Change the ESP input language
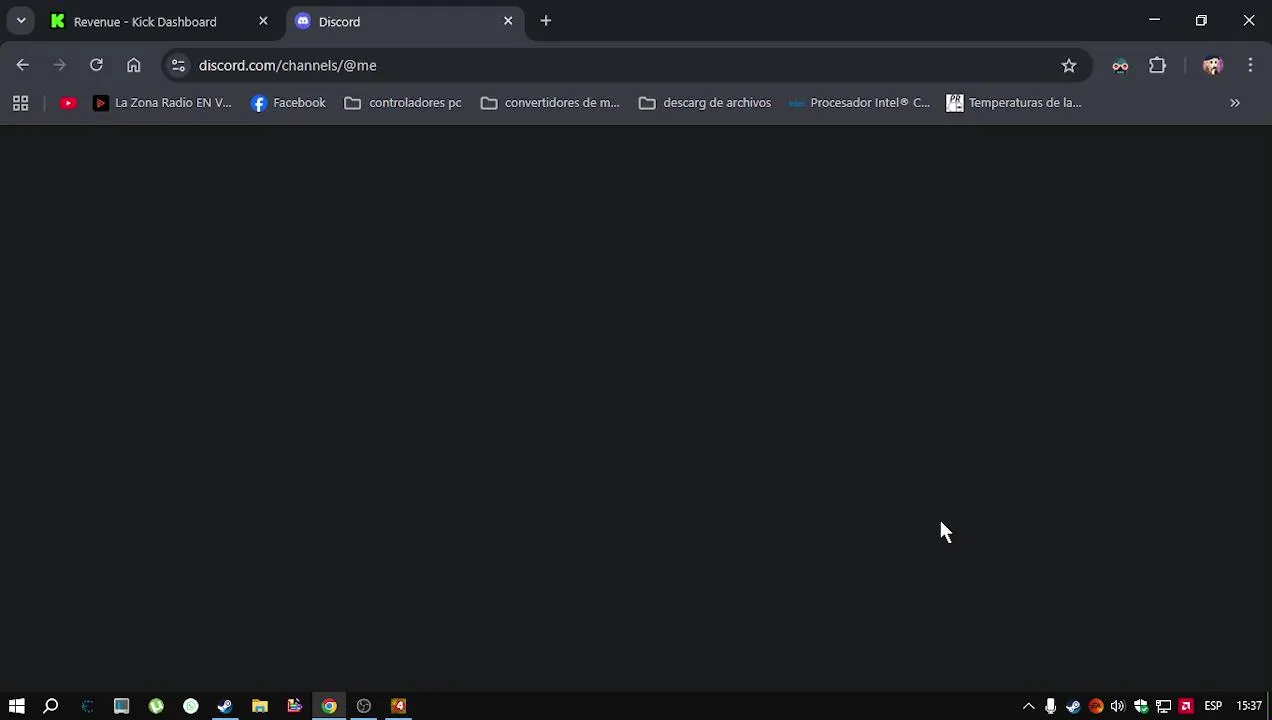The height and width of the screenshot is (720, 1272). [1213, 706]
